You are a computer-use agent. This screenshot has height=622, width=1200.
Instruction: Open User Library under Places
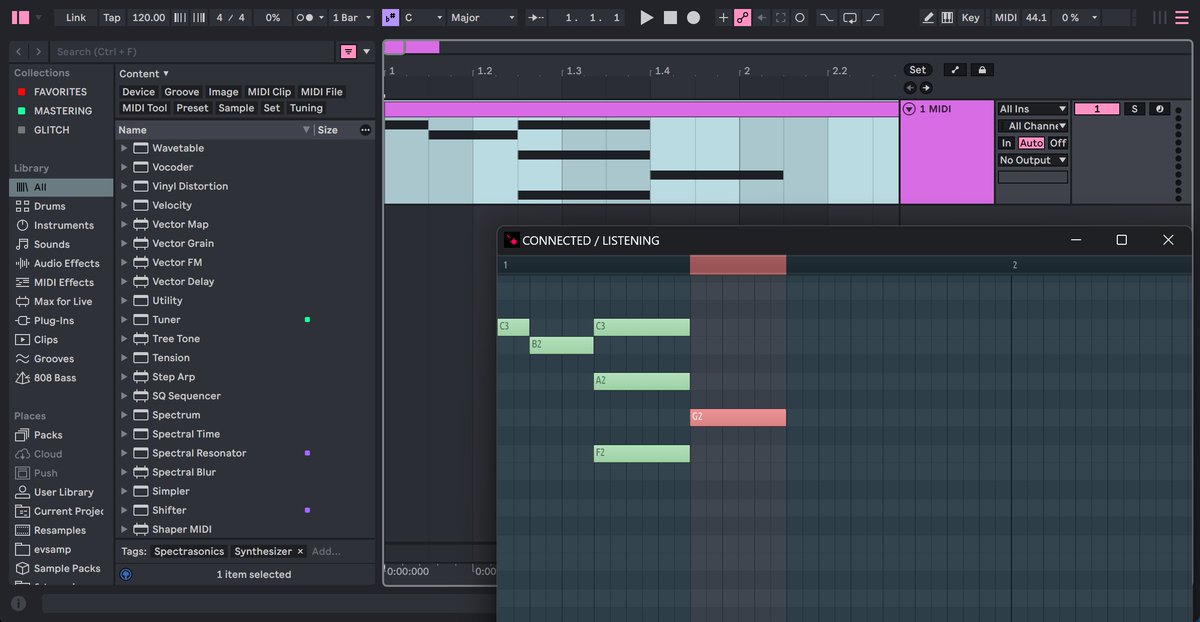63,492
